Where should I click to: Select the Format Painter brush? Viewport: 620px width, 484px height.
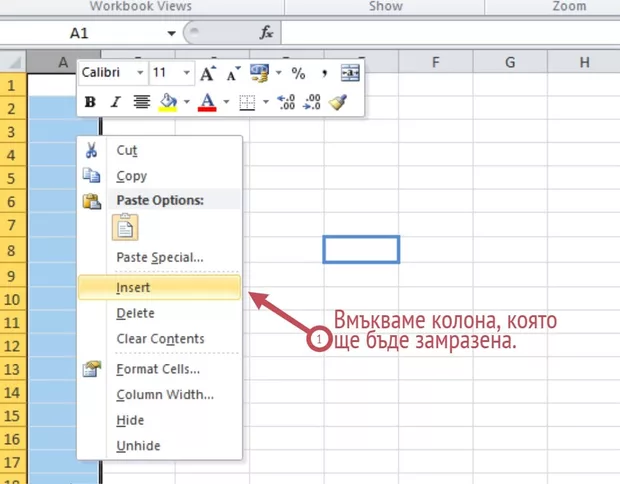(x=338, y=102)
